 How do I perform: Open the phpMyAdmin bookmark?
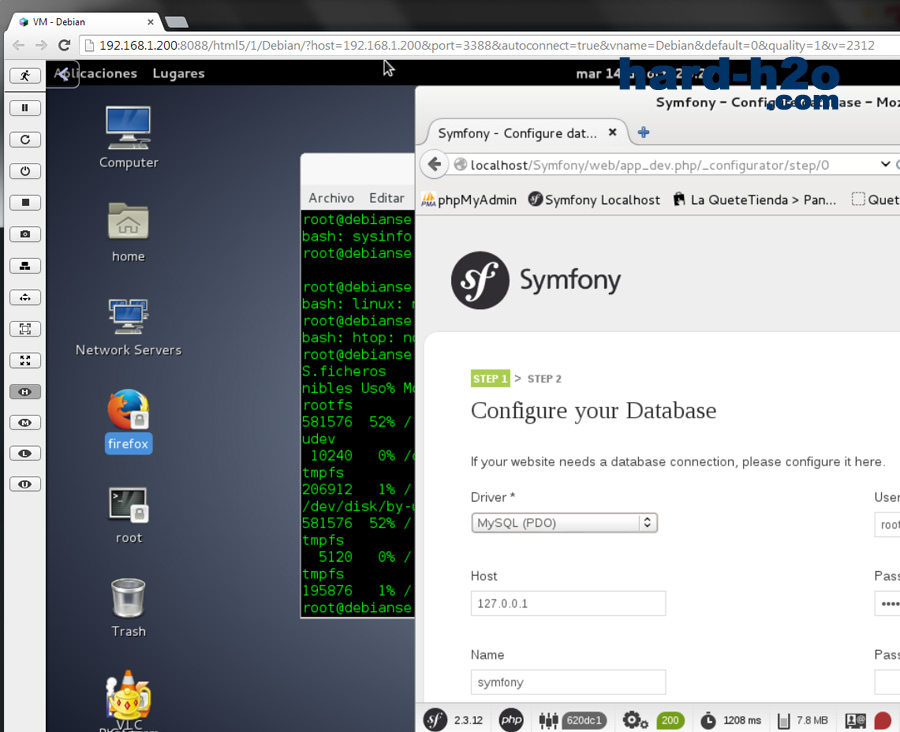pyautogui.click(x=469, y=200)
